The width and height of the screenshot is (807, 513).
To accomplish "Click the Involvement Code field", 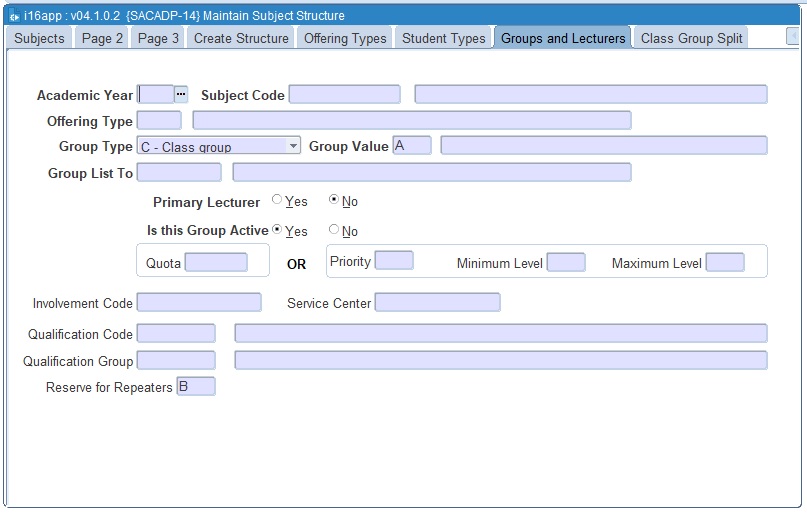I will [x=199, y=303].
